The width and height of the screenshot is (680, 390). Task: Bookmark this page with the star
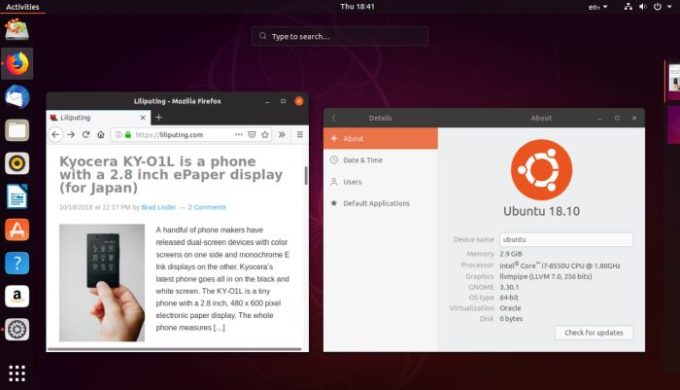click(x=265, y=134)
